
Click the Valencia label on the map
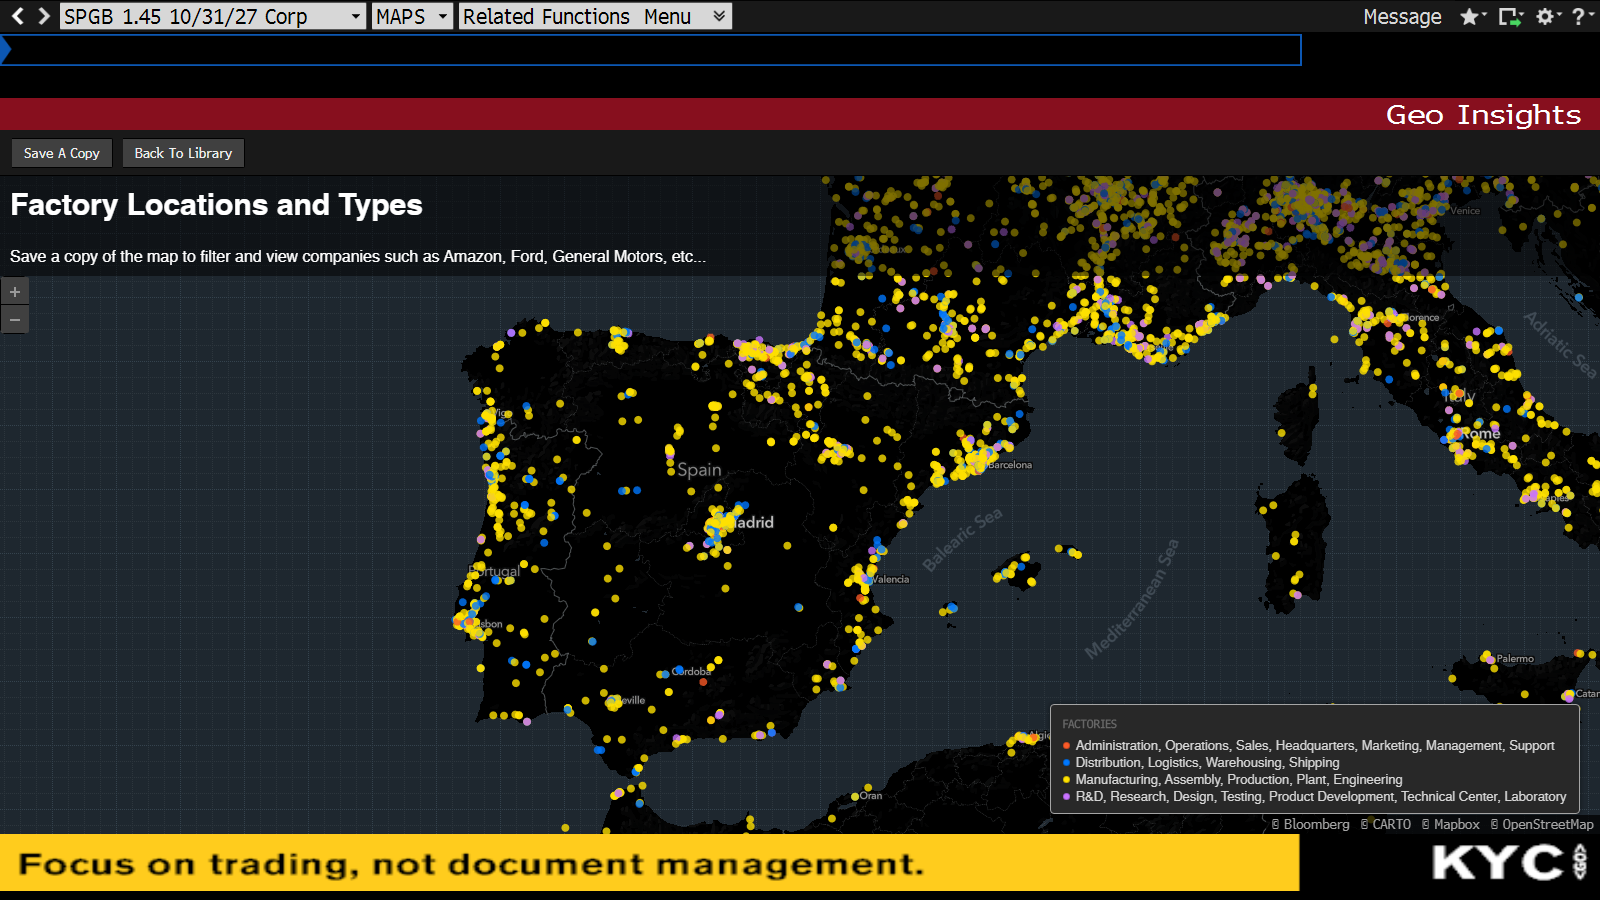tap(890, 579)
